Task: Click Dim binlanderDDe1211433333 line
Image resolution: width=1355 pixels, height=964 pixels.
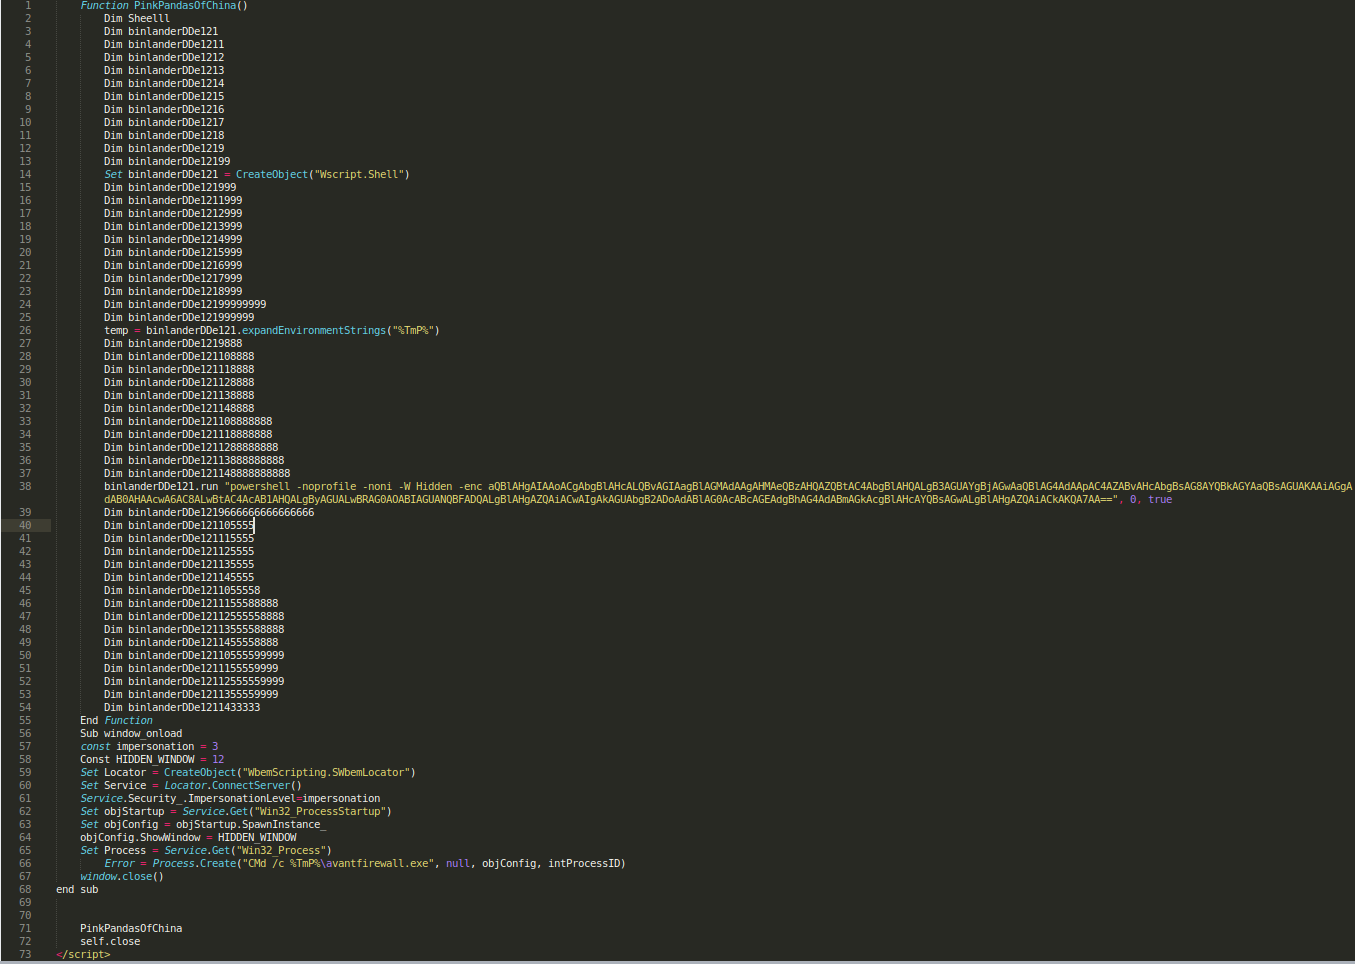Action: [182, 707]
